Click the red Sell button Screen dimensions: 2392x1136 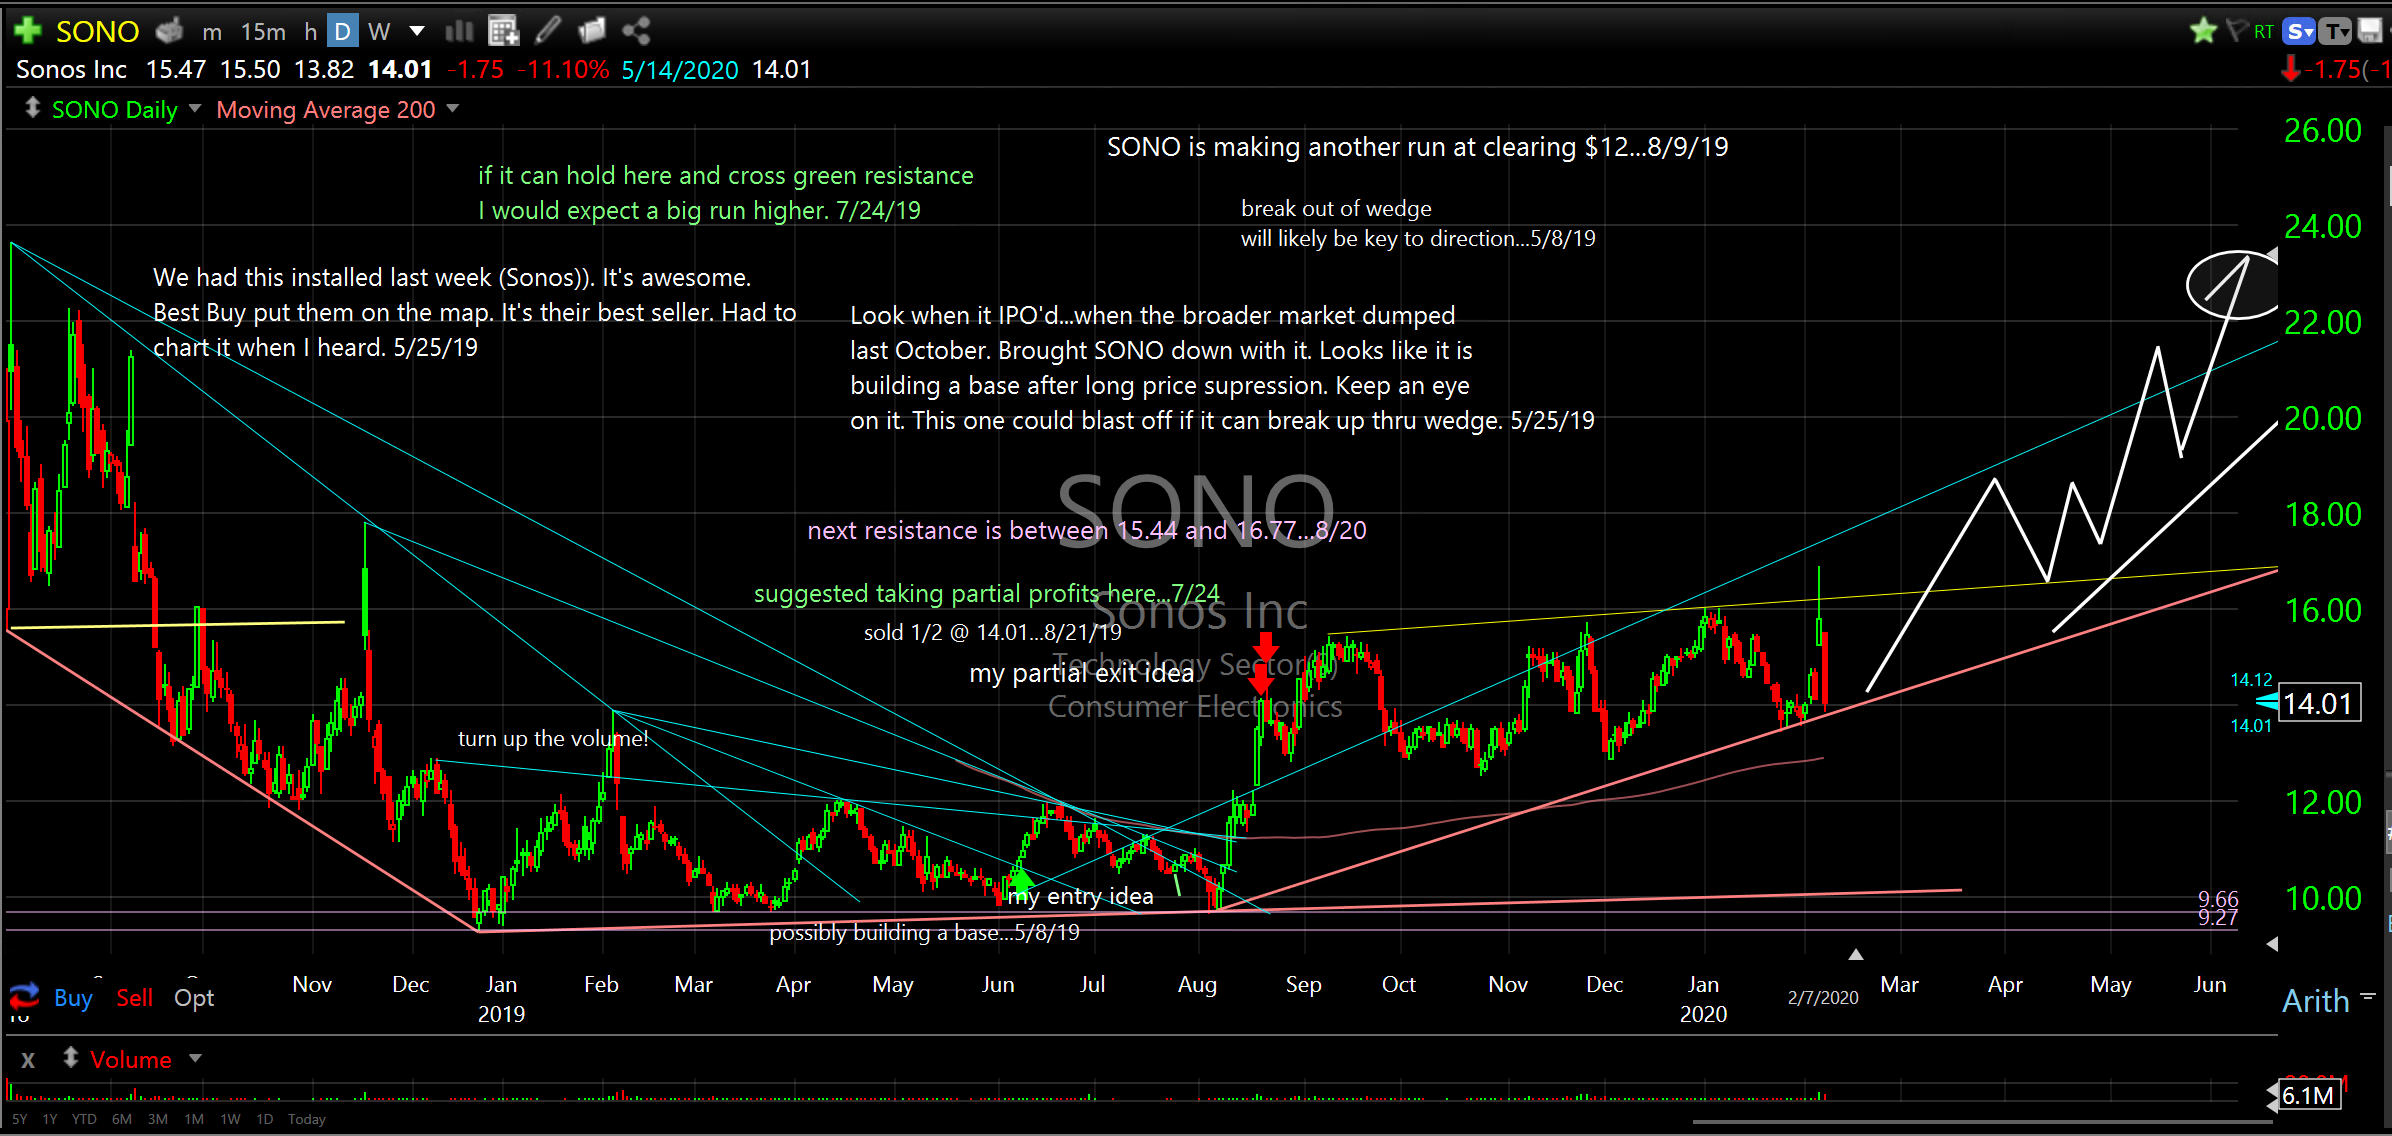(134, 998)
